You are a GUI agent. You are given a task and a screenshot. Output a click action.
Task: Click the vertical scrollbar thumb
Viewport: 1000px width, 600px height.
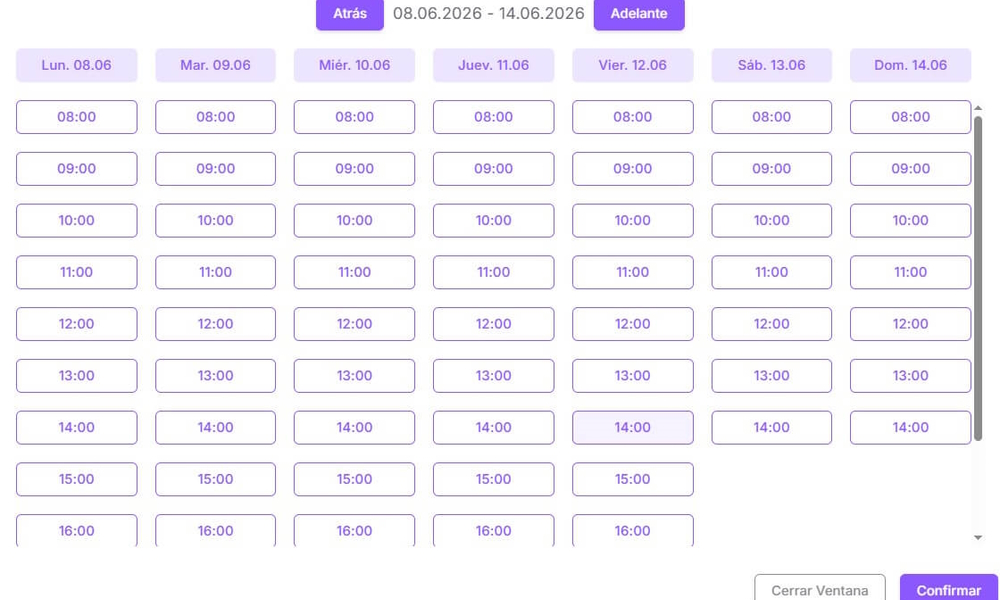978,278
